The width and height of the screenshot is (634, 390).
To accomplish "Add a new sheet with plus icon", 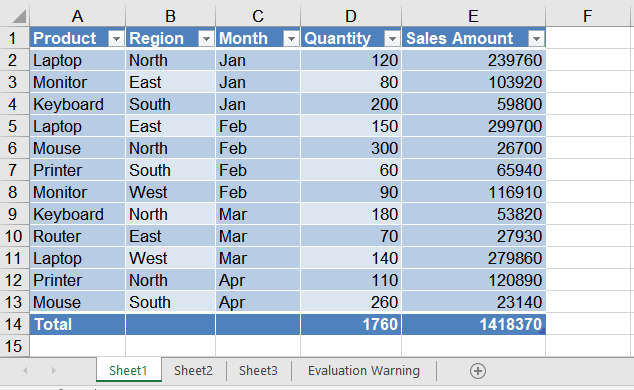I will (478, 371).
